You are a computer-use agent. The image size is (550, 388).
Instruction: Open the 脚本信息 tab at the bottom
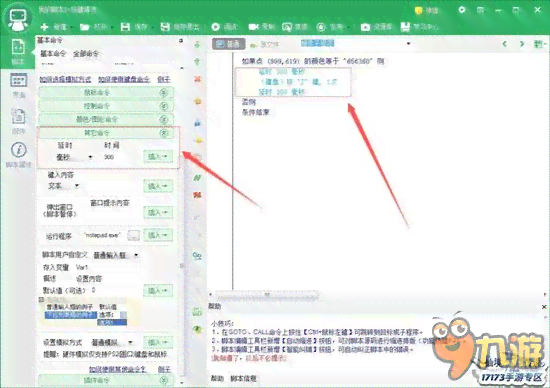(243, 378)
